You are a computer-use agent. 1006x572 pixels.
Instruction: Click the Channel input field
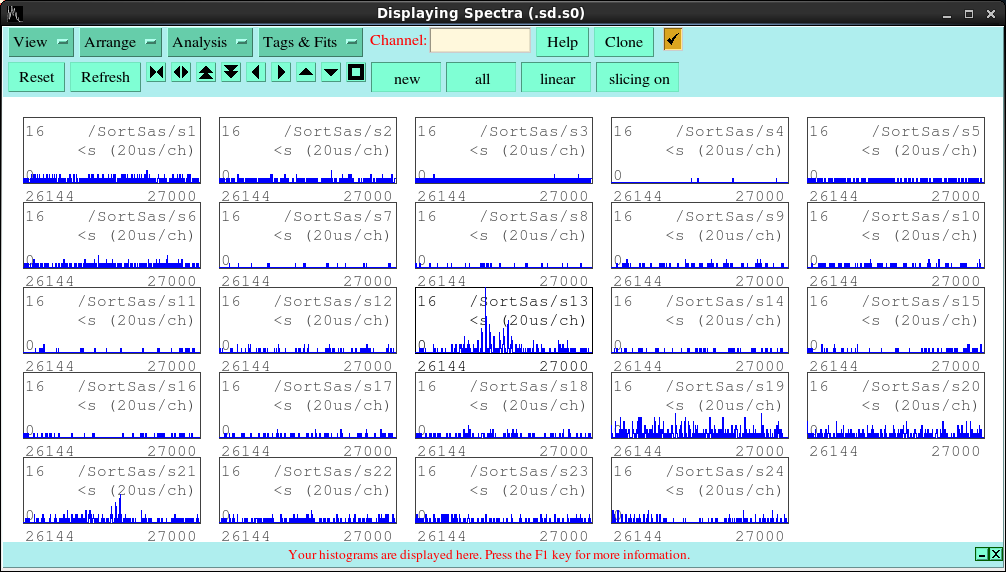pos(481,41)
